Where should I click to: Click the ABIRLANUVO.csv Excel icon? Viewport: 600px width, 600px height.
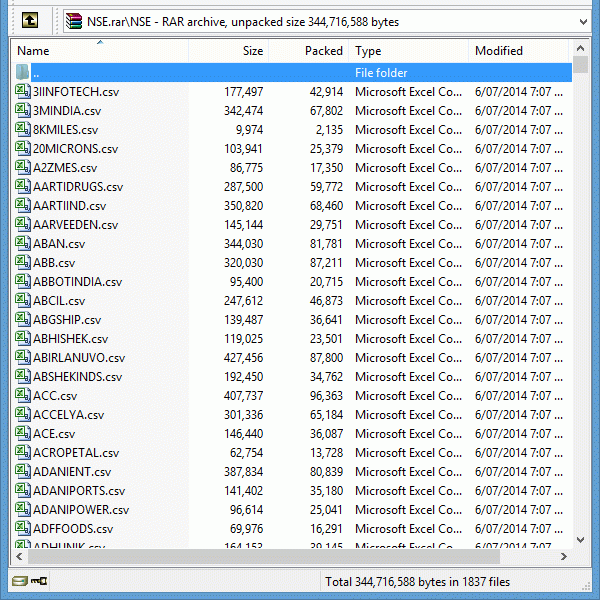pyautogui.click(x=23, y=357)
